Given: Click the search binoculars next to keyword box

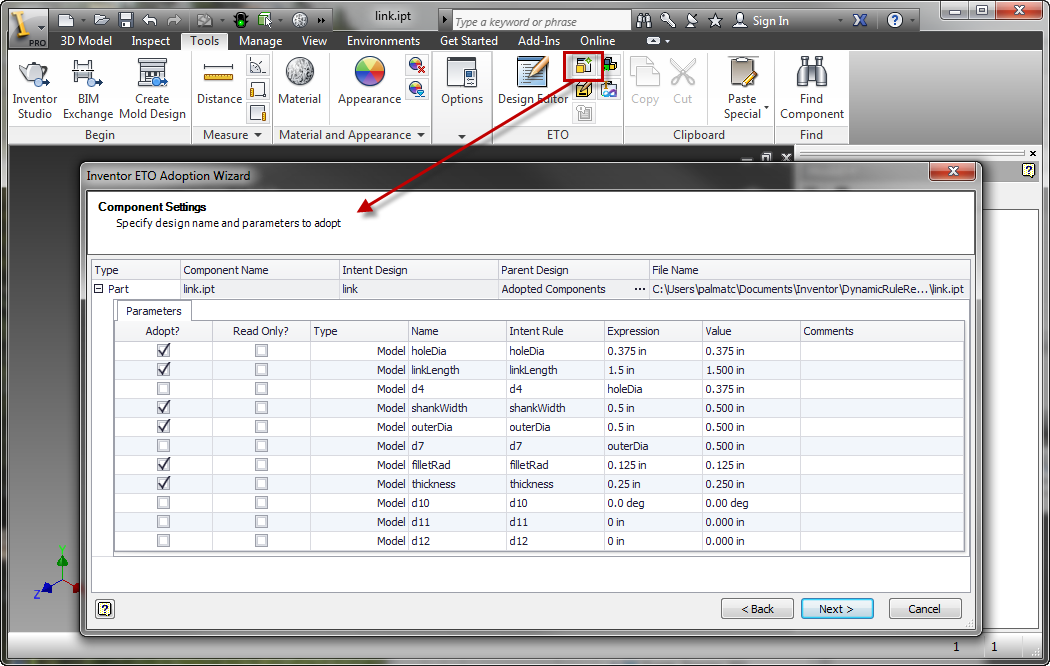Looking at the screenshot, I should (x=644, y=20).
